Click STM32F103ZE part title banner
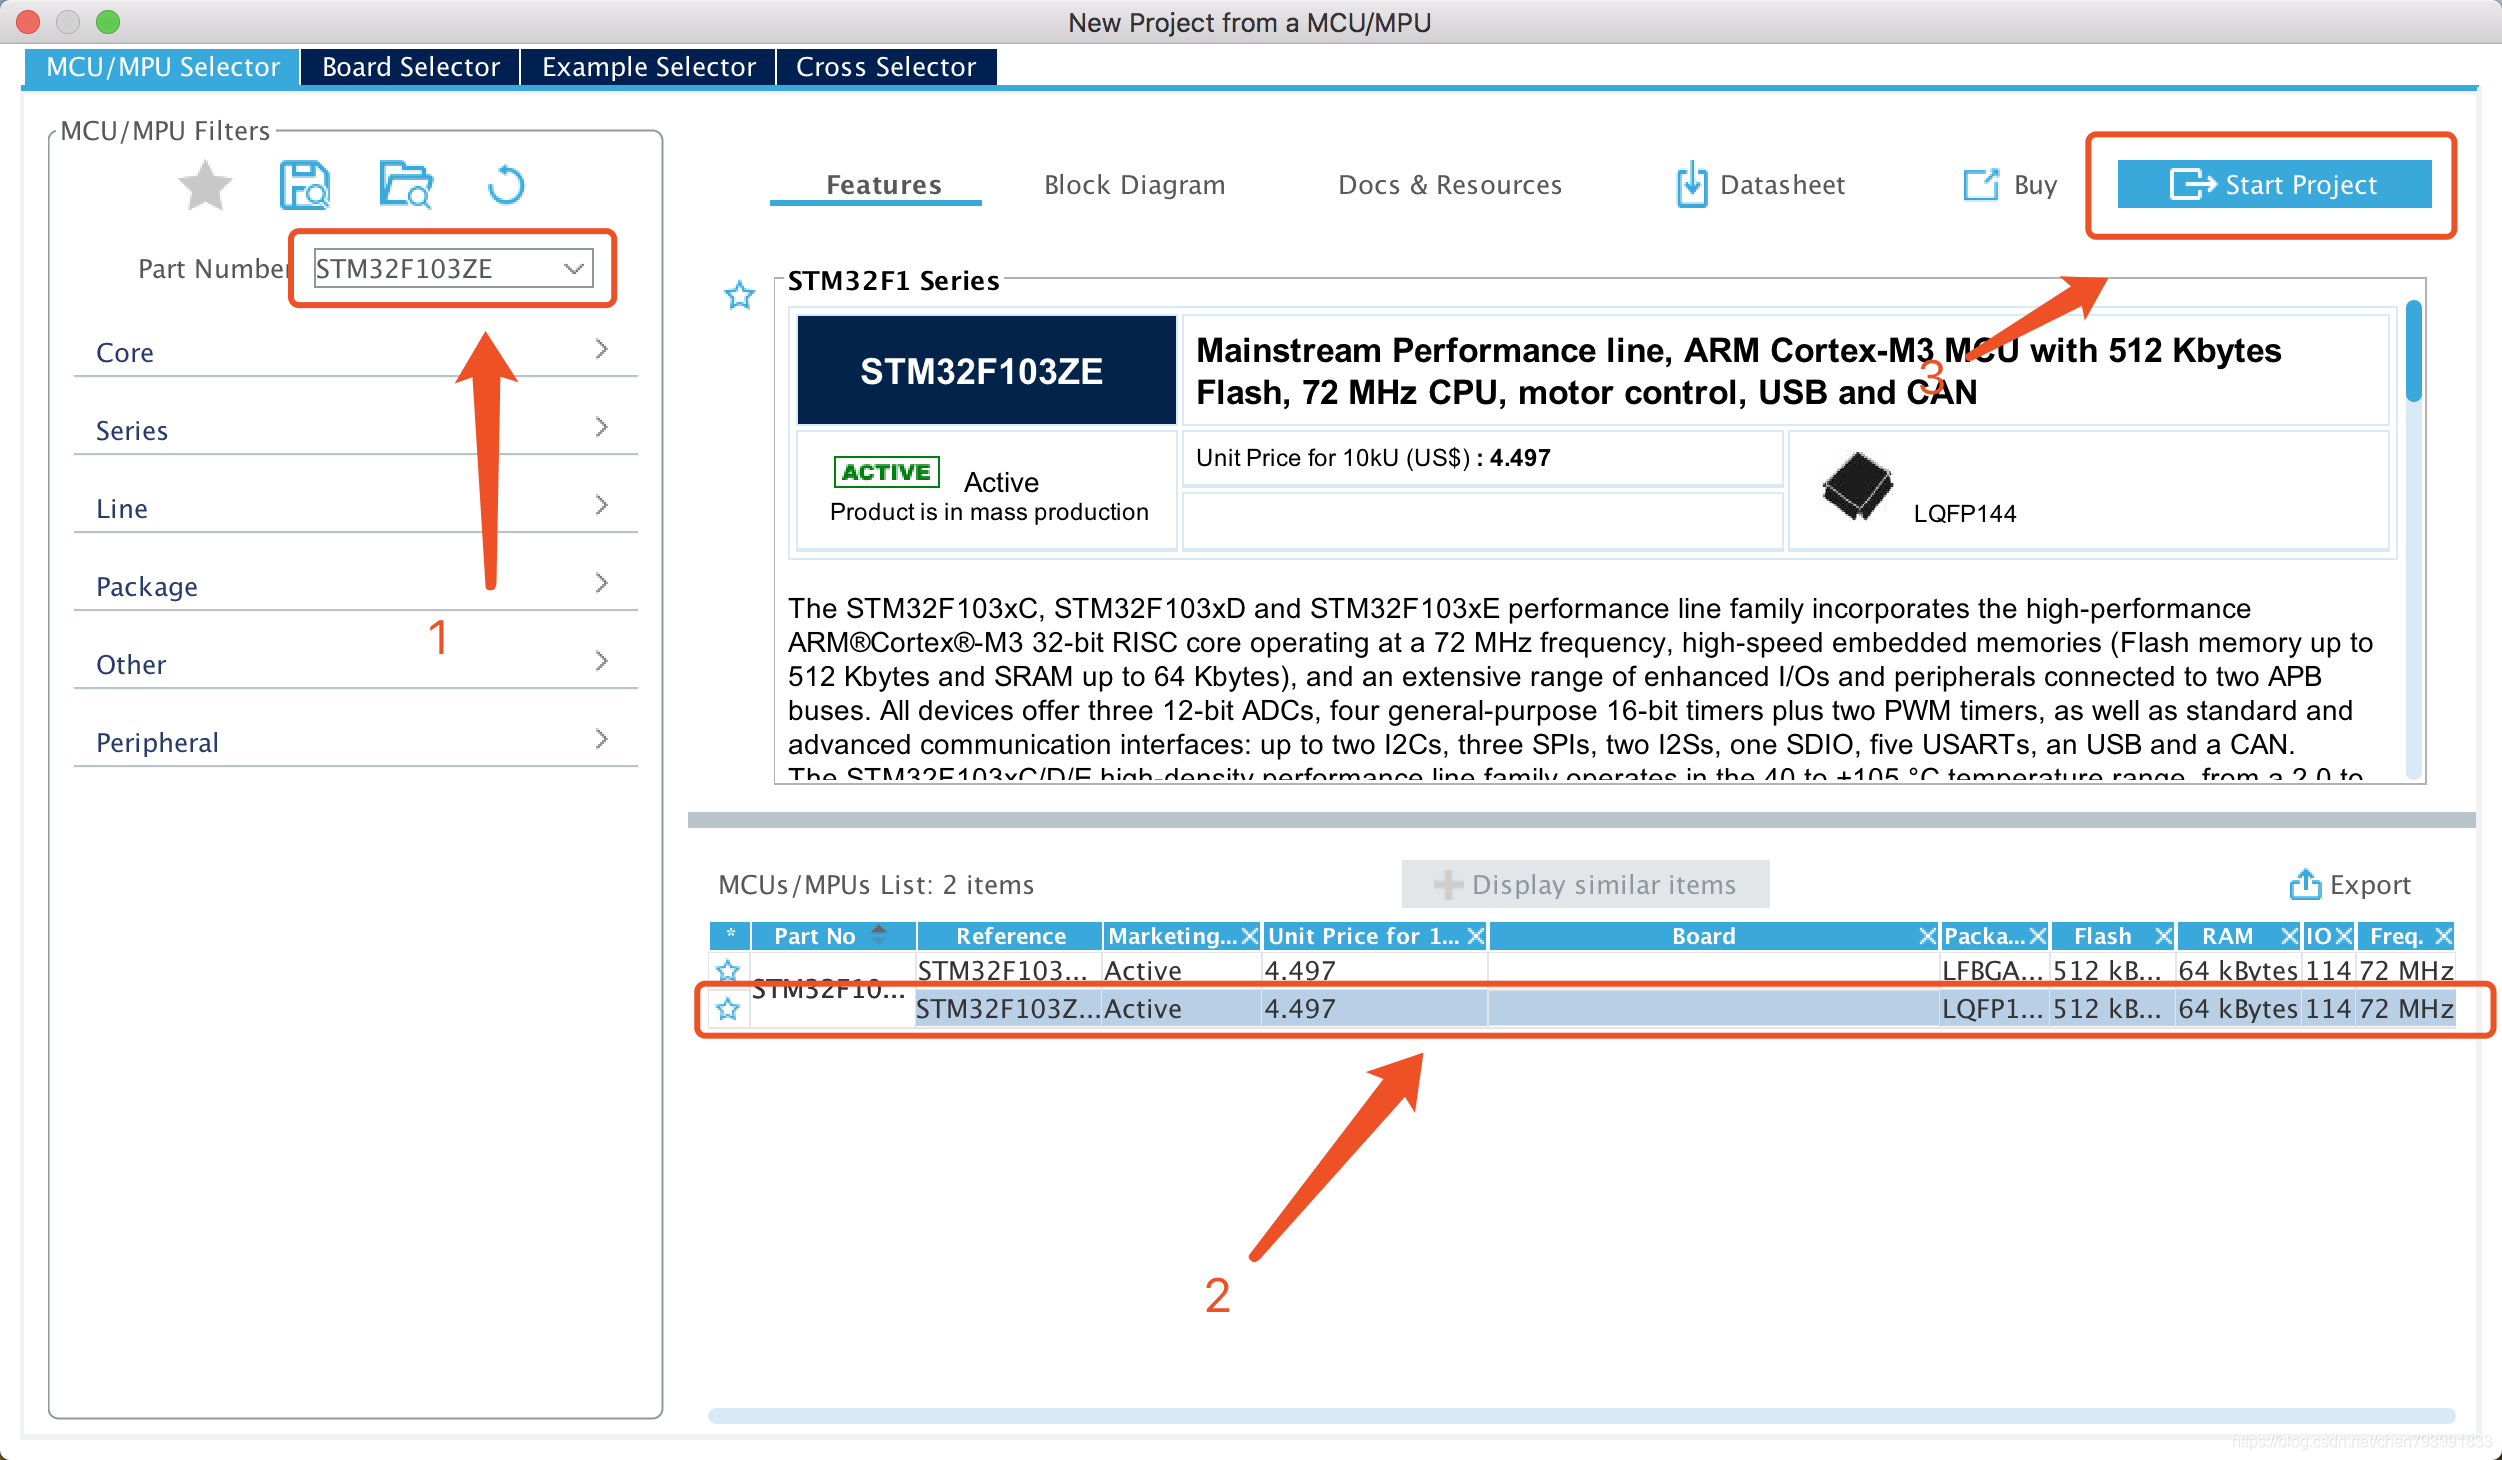The height and width of the screenshot is (1460, 2502). 985,371
